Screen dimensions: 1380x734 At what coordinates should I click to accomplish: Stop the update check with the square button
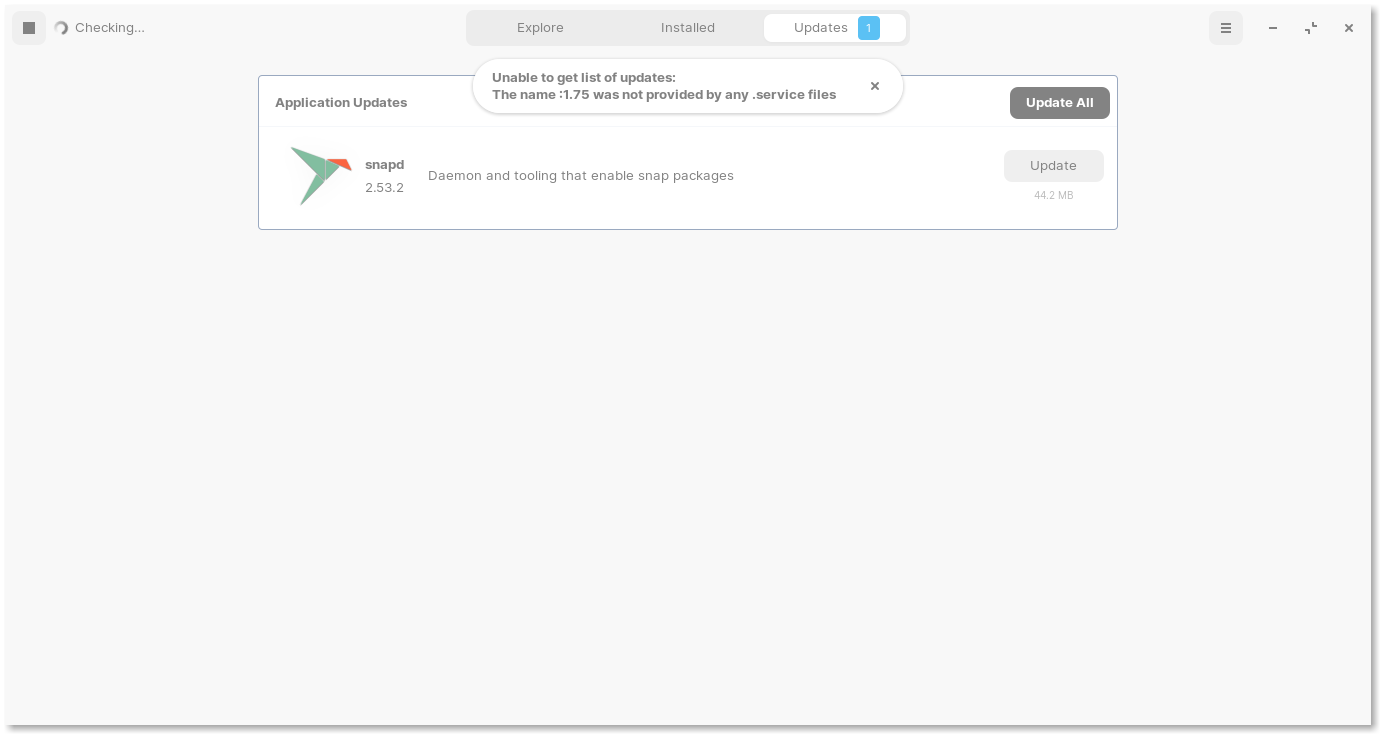coord(29,28)
